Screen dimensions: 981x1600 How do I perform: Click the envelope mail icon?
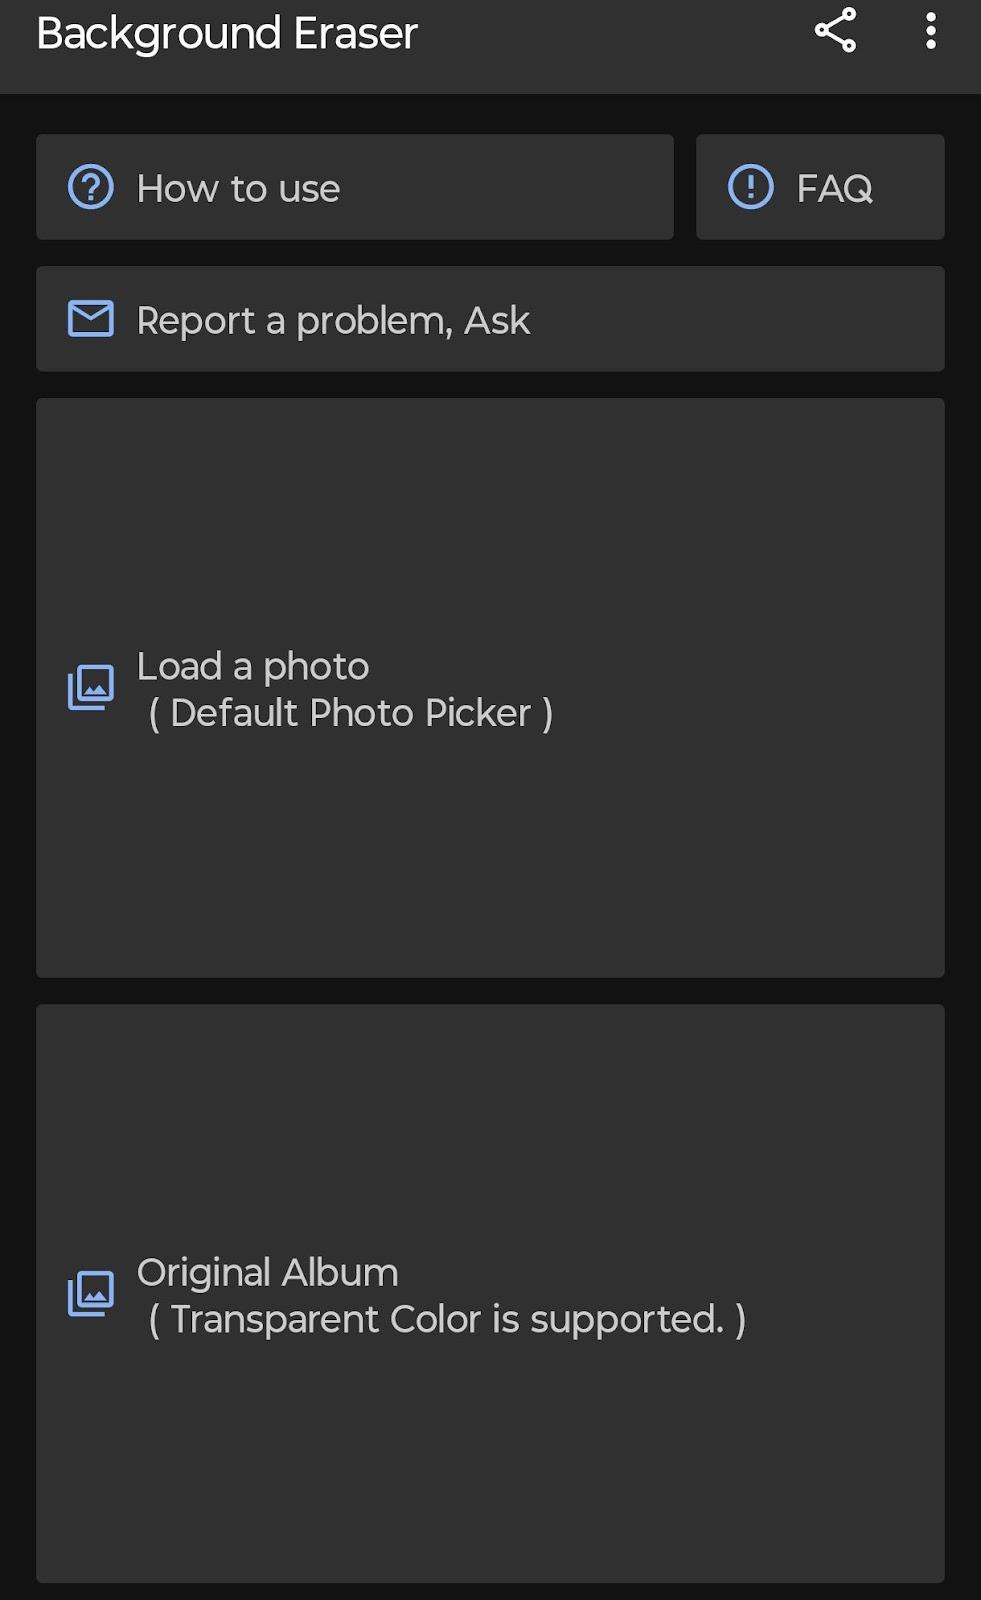(90, 319)
